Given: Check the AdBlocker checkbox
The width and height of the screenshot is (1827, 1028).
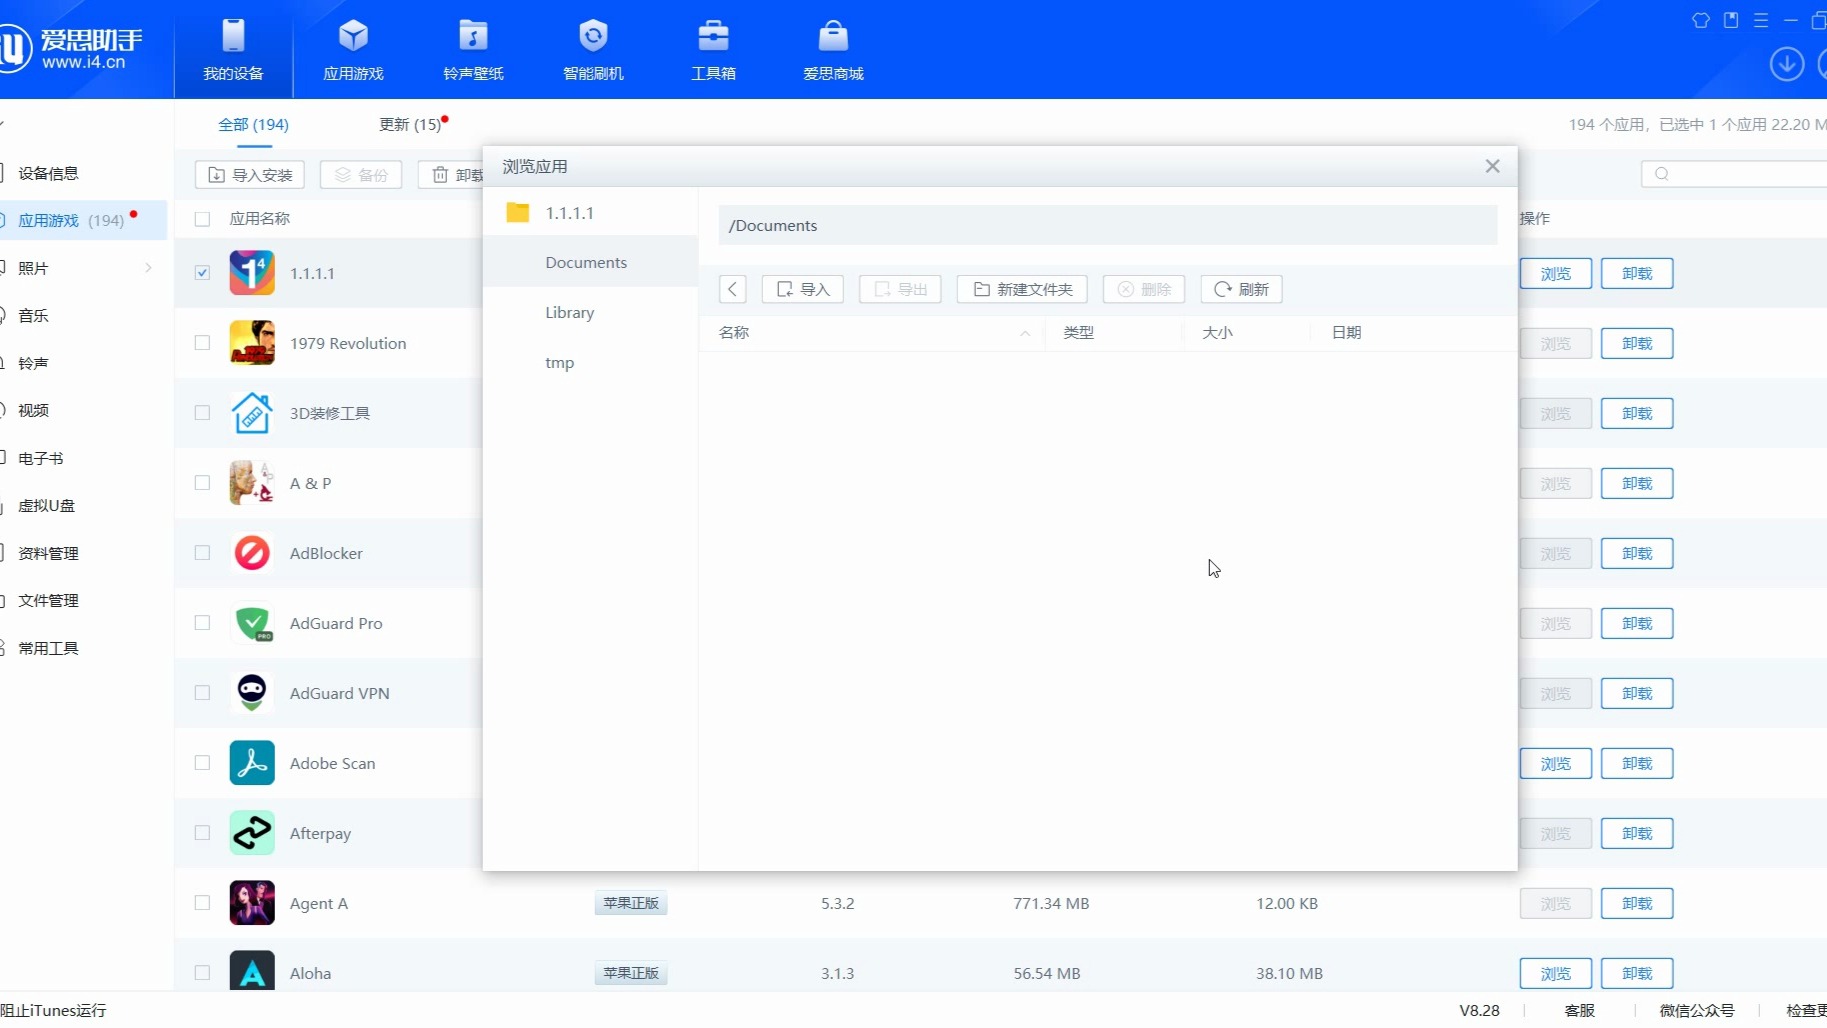Looking at the screenshot, I should 202,553.
